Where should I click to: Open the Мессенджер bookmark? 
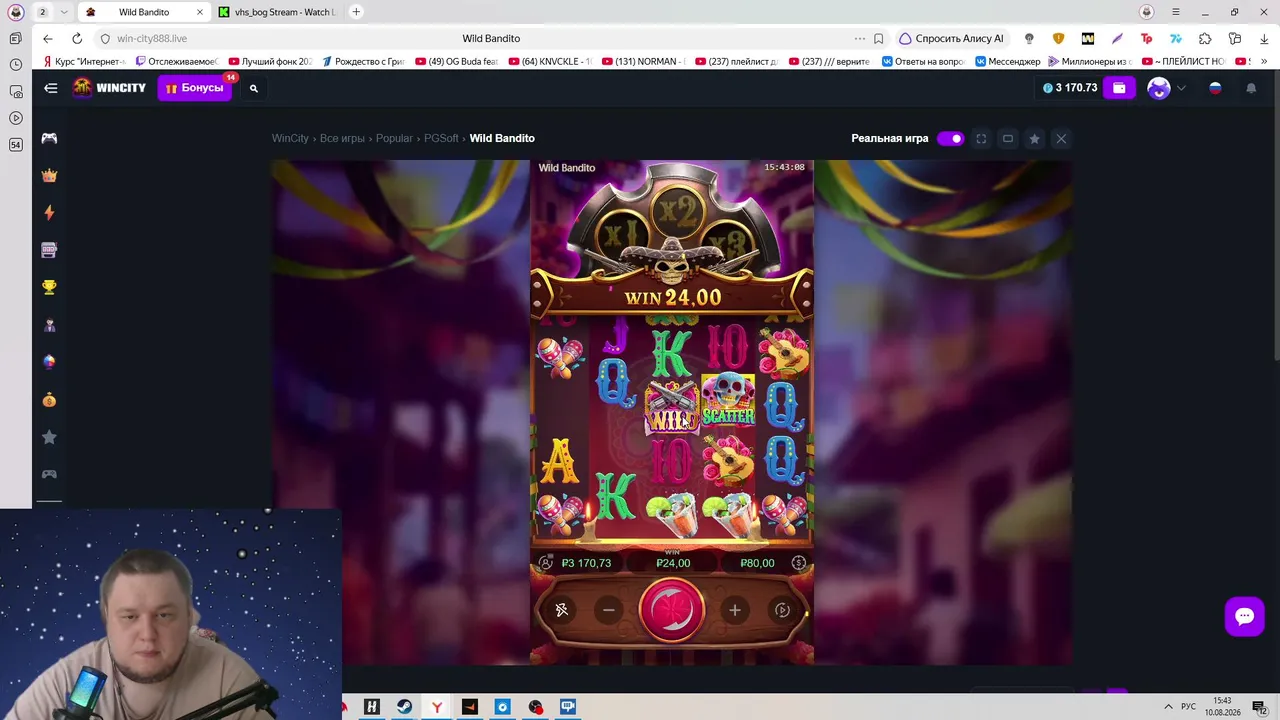1008,62
